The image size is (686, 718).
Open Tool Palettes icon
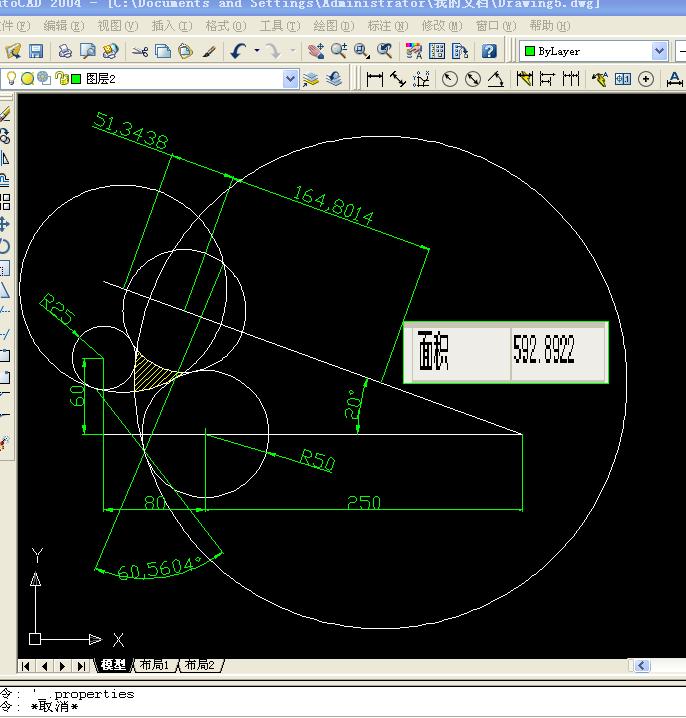click(460, 51)
